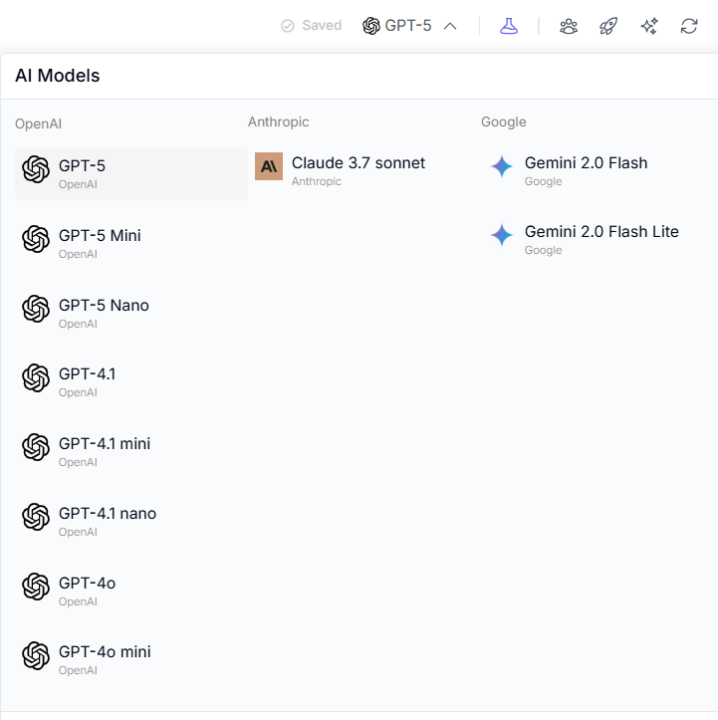Open the team members icon
This screenshot has height=720, width=718.
(568, 26)
